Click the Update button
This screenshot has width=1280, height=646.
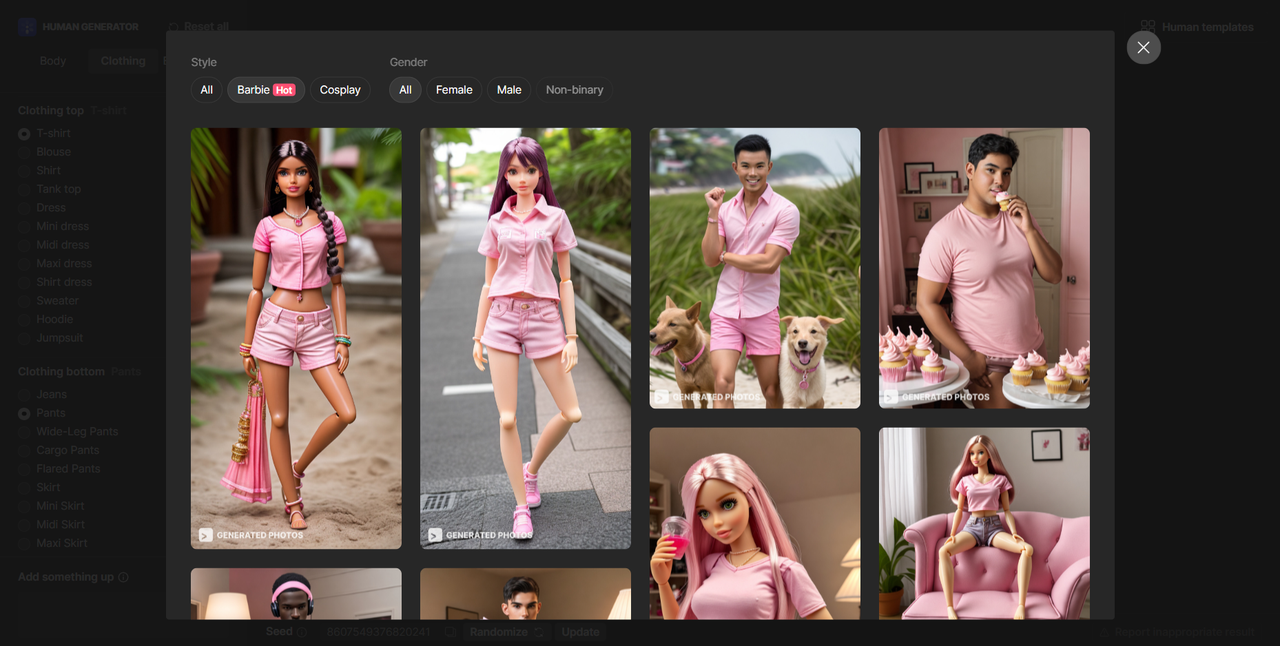point(580,632)
